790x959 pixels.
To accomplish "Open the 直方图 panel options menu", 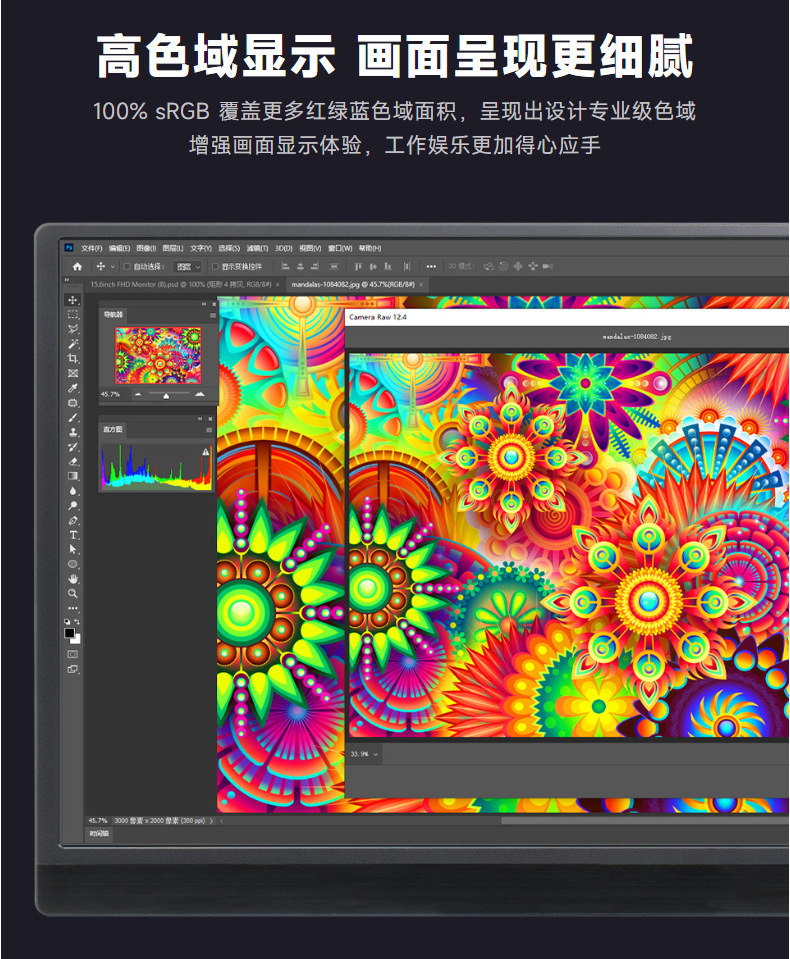I will pos(209,431).
